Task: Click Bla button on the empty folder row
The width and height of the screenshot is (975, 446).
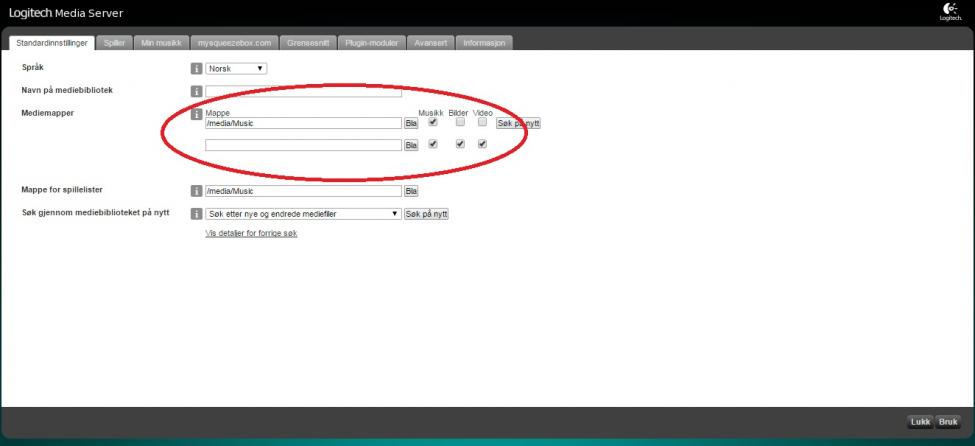Action: pyautogui.click(x=411, y=145)
